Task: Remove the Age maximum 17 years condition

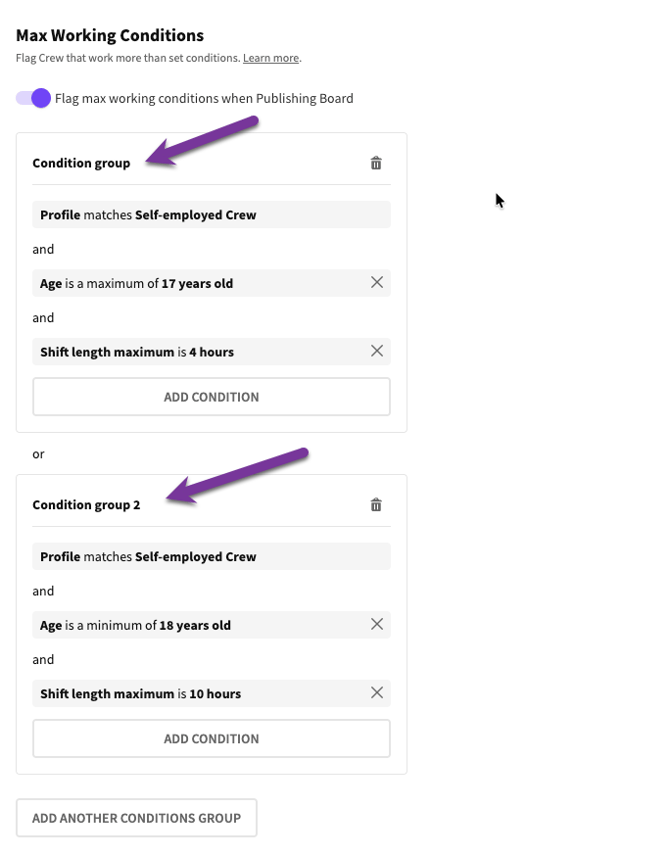Action: 377,283
